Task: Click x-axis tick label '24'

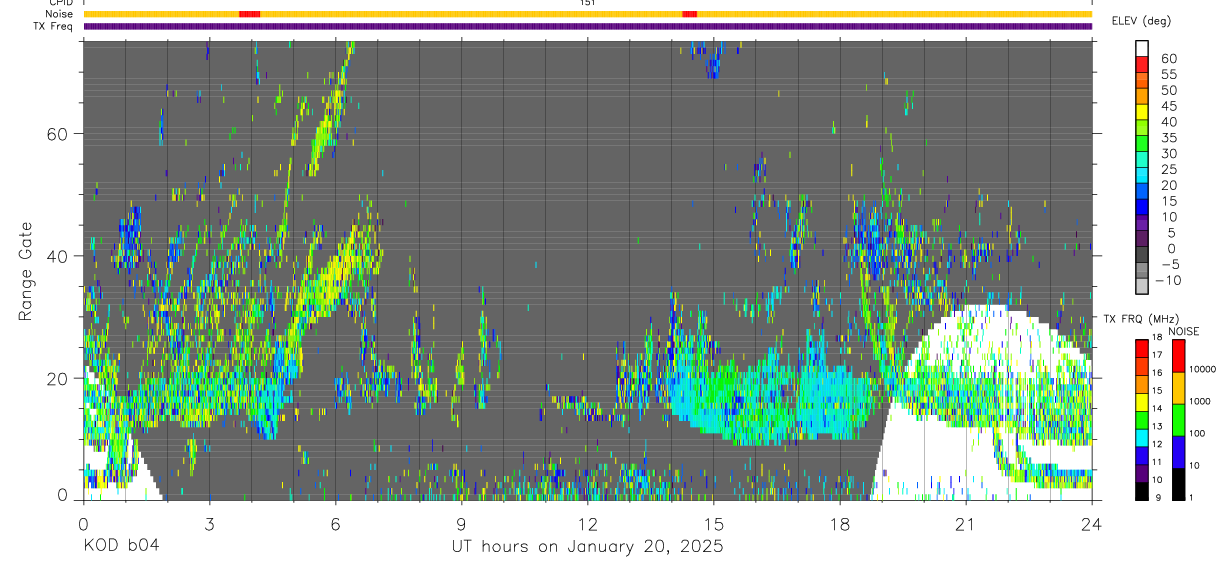Action: pos(1091,523)
